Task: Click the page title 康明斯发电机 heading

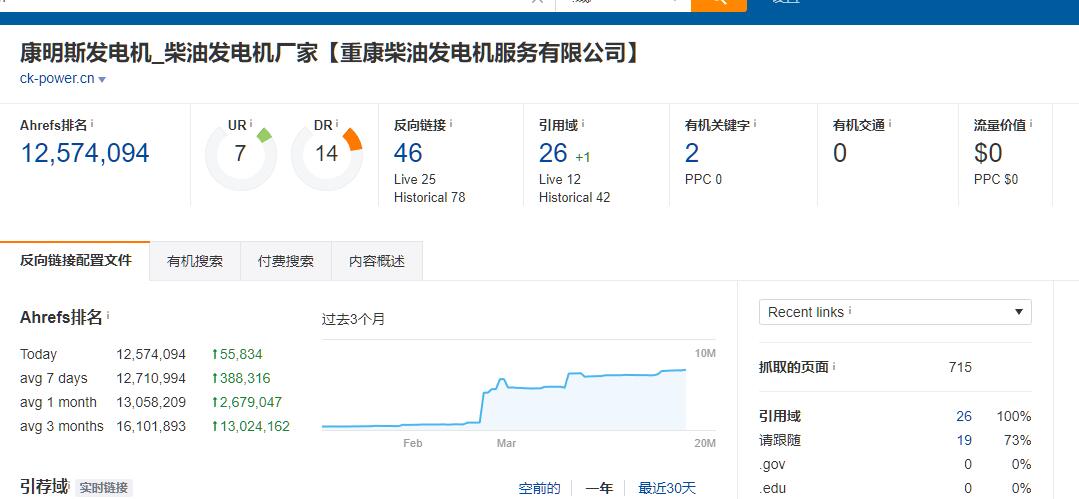Action: (x=330, y=52)
